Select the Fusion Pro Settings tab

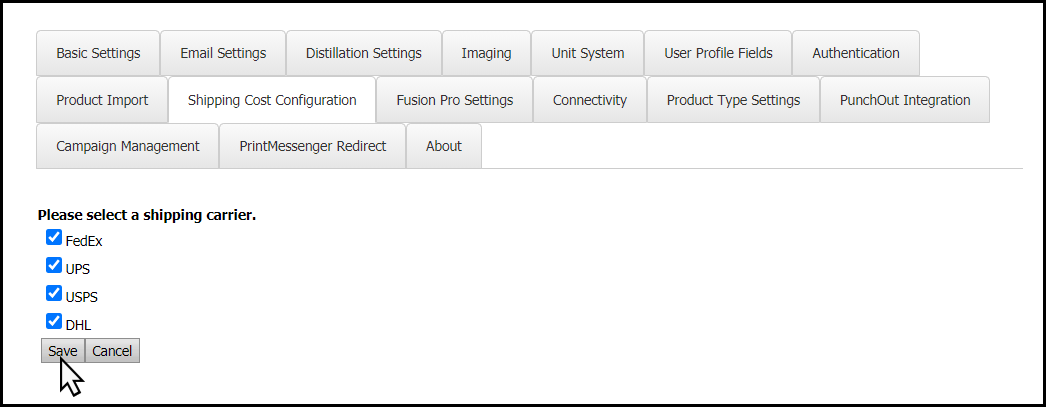455,100
